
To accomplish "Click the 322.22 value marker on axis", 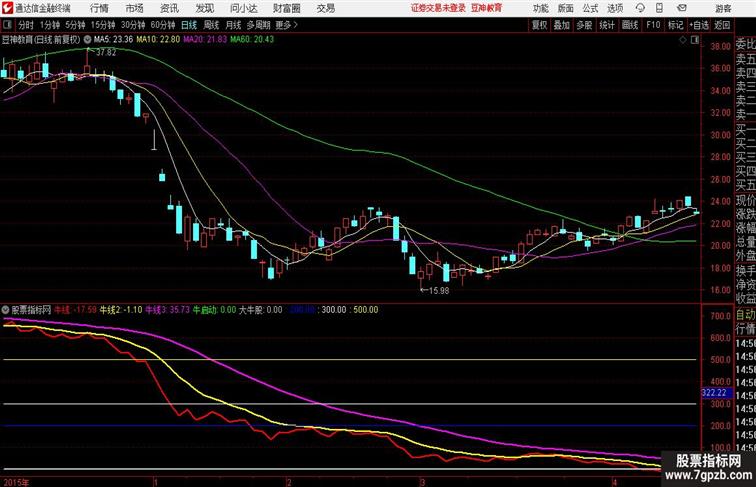I will [x=714, y=393].
